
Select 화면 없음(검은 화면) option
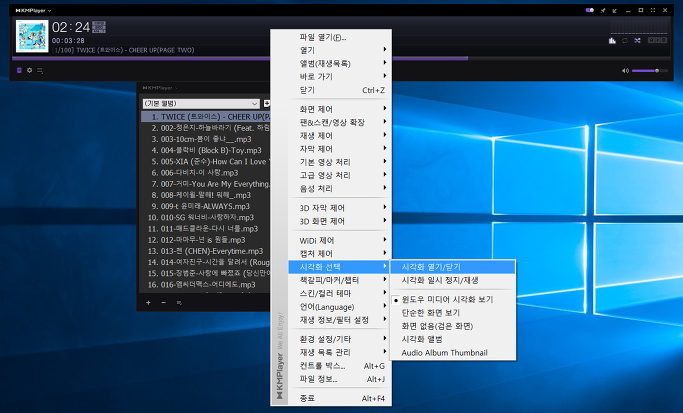click(453, 326)
